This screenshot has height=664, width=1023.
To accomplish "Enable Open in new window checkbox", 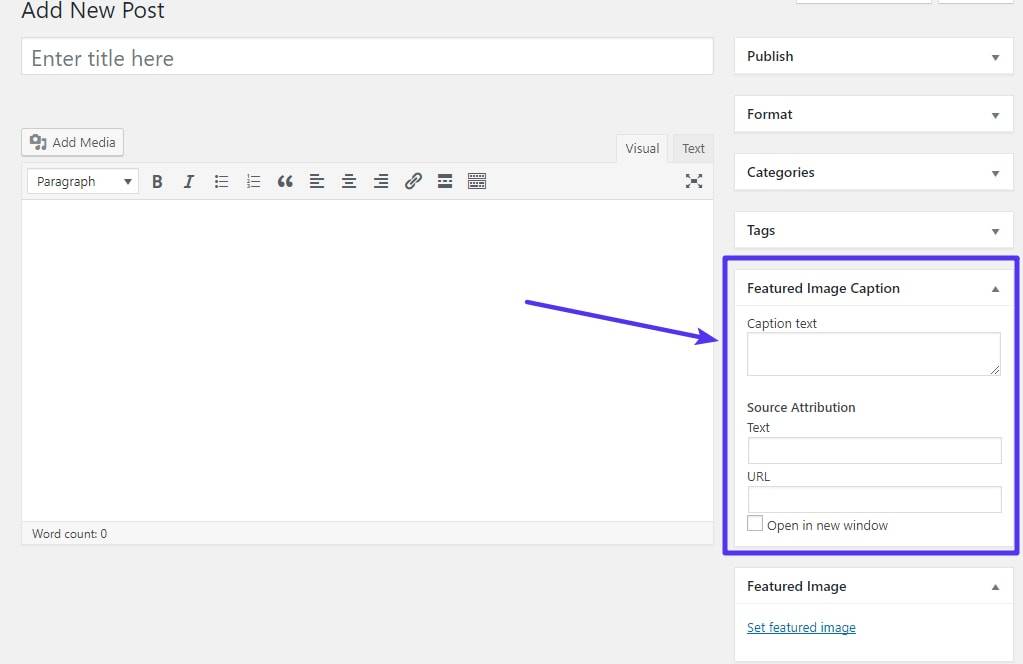I will point(755,524).
